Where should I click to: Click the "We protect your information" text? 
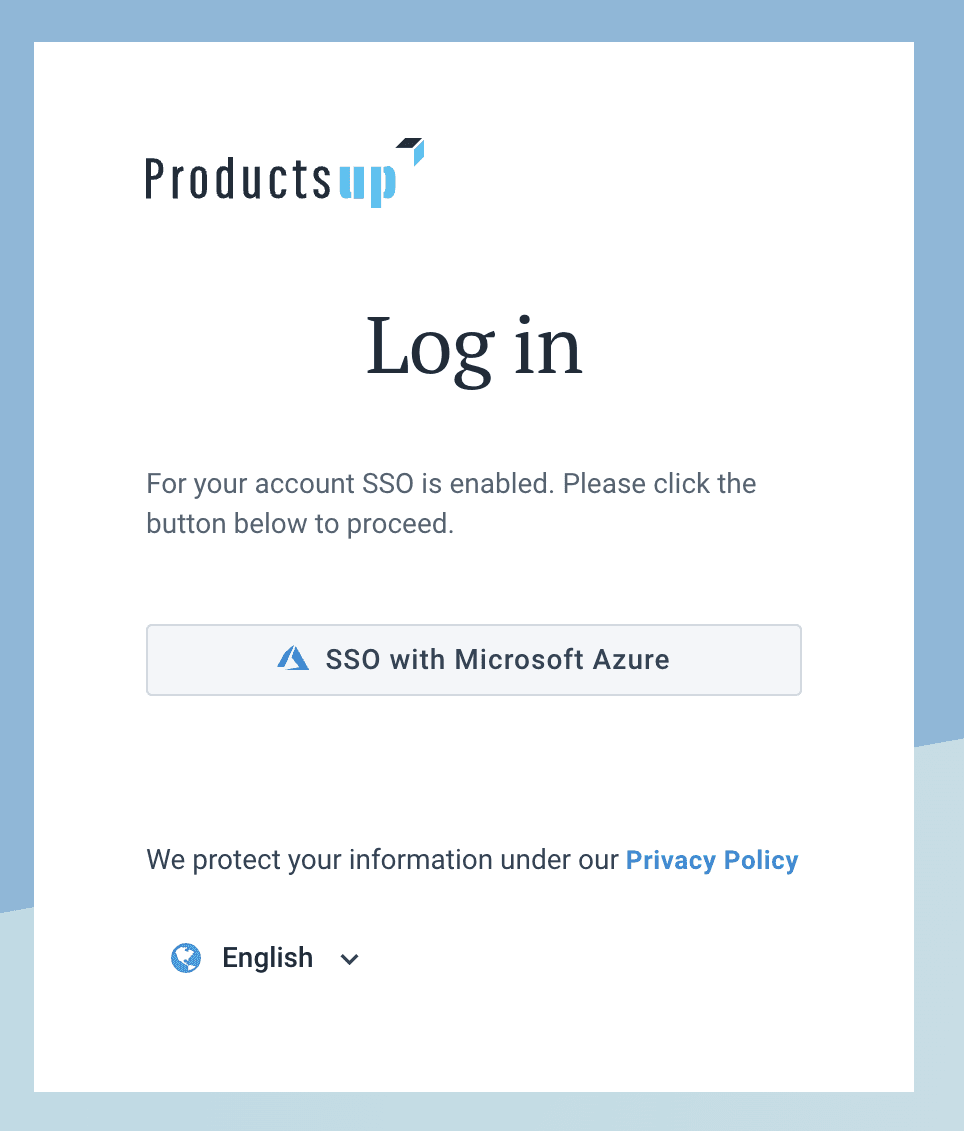[x=383, y=860]
